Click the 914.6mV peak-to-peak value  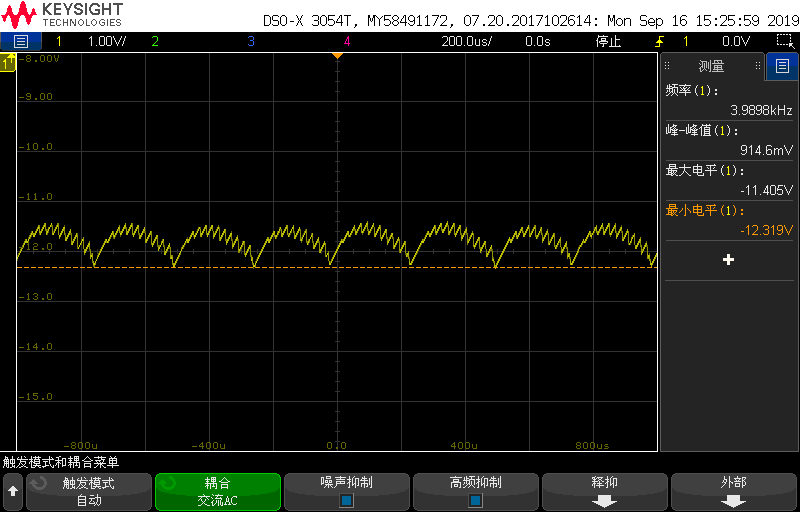click(766, 150)
